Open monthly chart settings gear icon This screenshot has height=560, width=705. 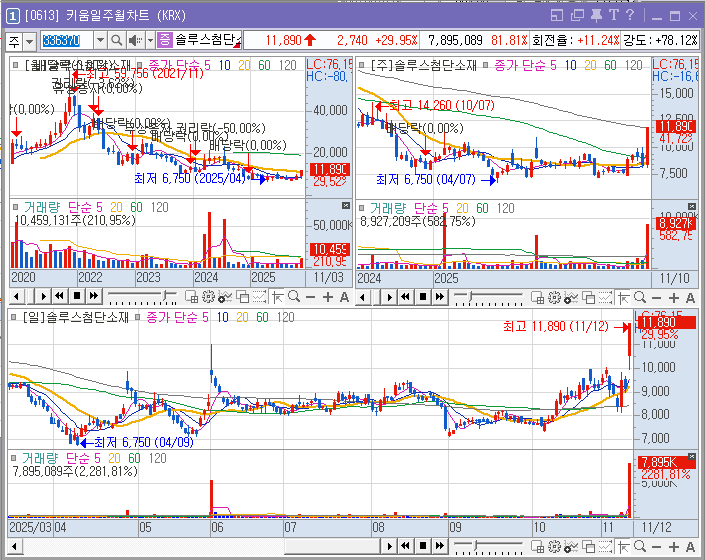208,297
